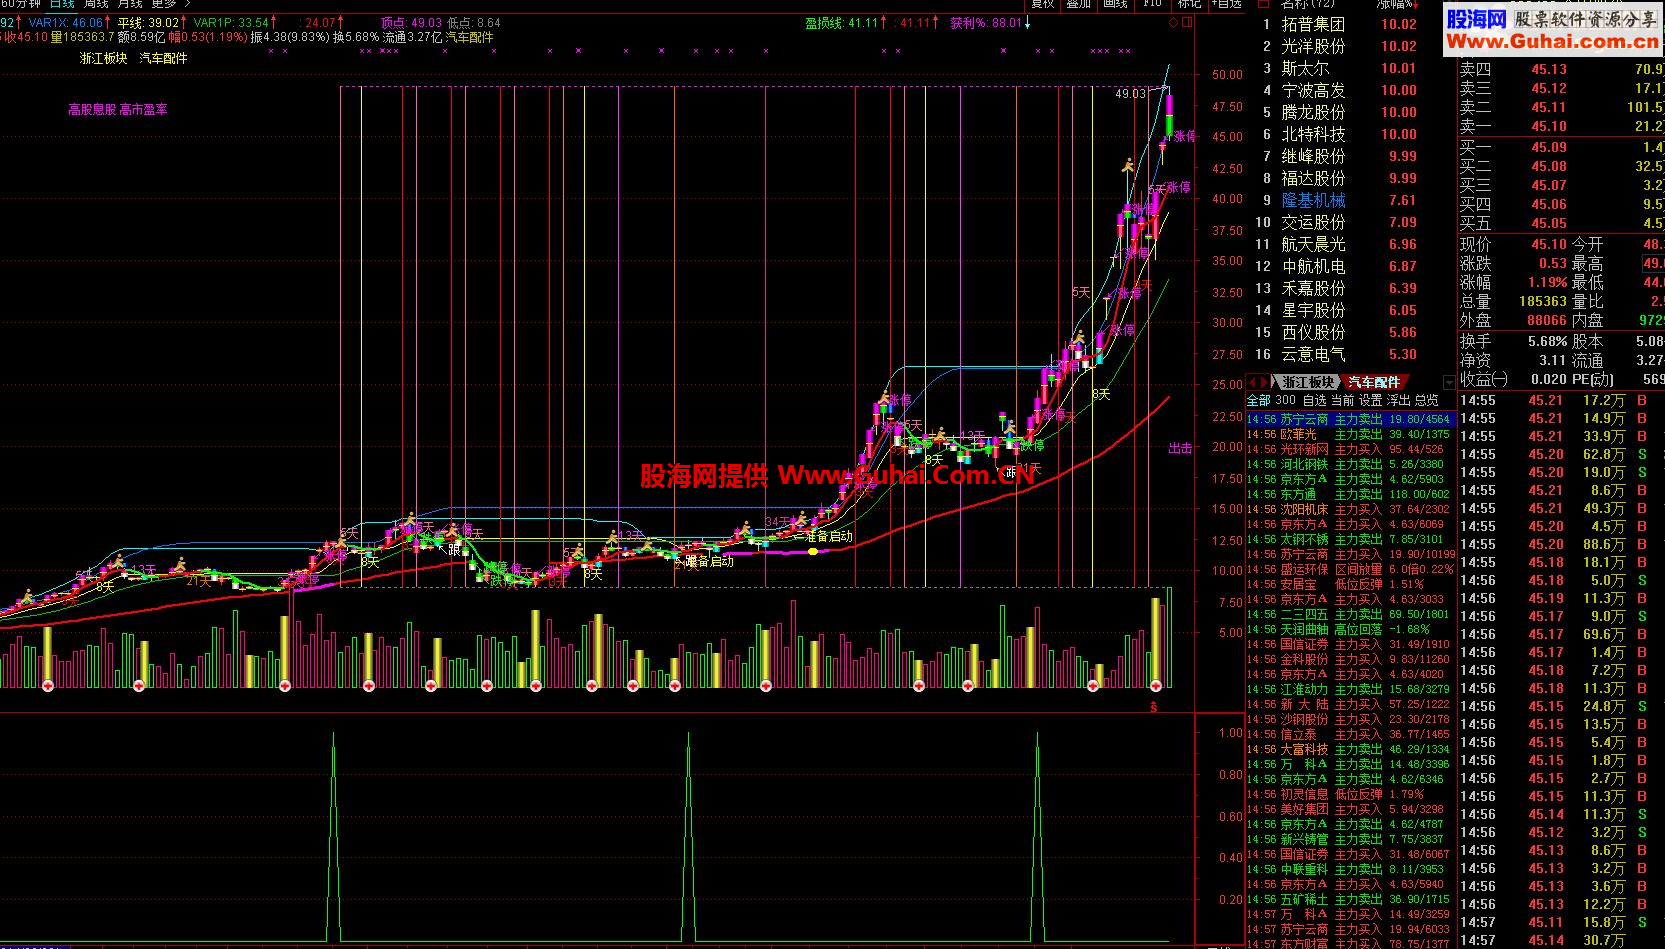
Task: Select the 300 alert filter
Action: pos(1285,400)
